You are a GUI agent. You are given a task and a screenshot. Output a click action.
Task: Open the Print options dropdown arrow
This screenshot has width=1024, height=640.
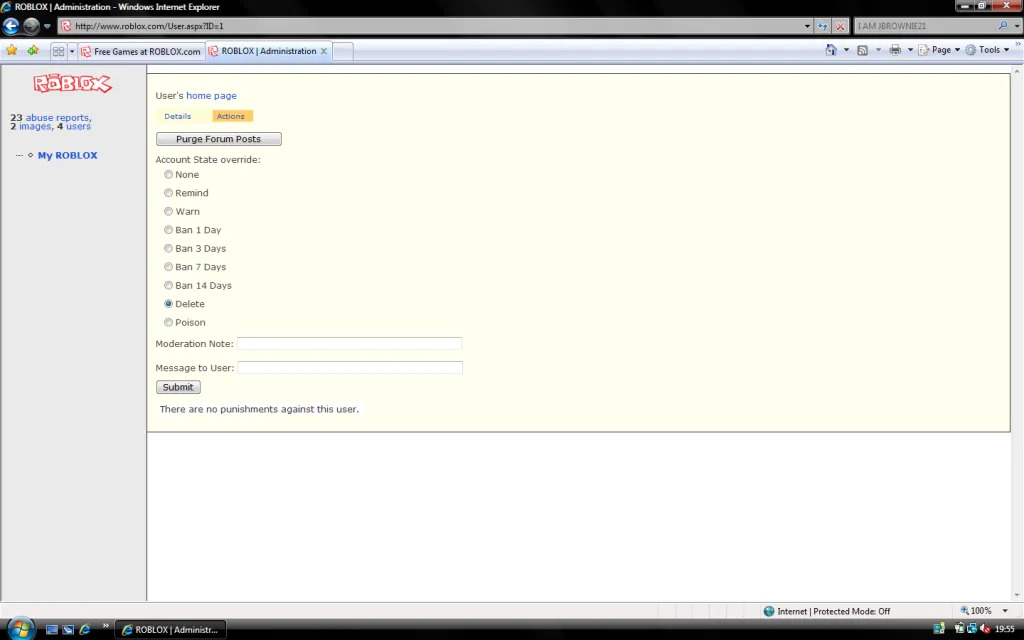pos(910,50)
